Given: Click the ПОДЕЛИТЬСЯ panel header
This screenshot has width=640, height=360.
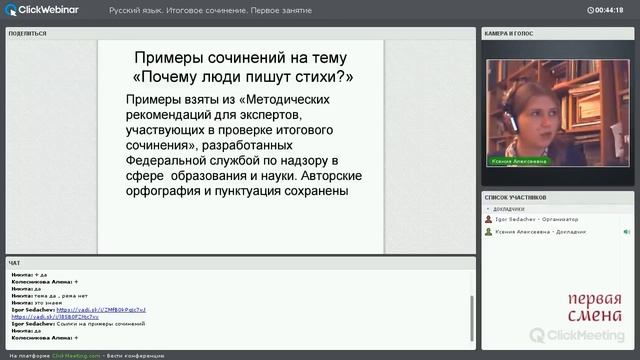Looking at the screenshot, I should [240, 33].
